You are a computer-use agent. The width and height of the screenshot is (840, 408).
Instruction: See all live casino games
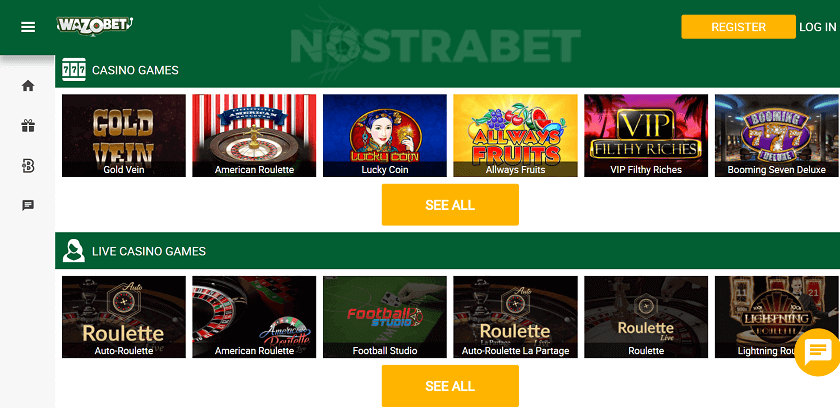[450, 386]
